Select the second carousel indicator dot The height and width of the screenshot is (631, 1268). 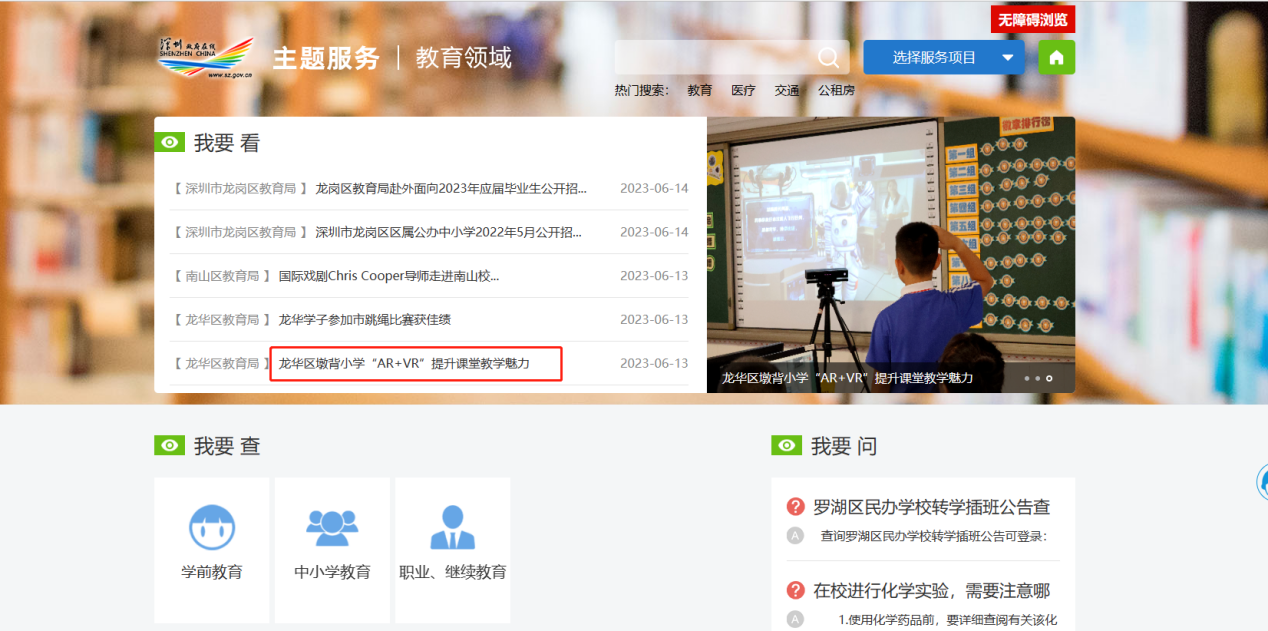[x=1037, y=379]
